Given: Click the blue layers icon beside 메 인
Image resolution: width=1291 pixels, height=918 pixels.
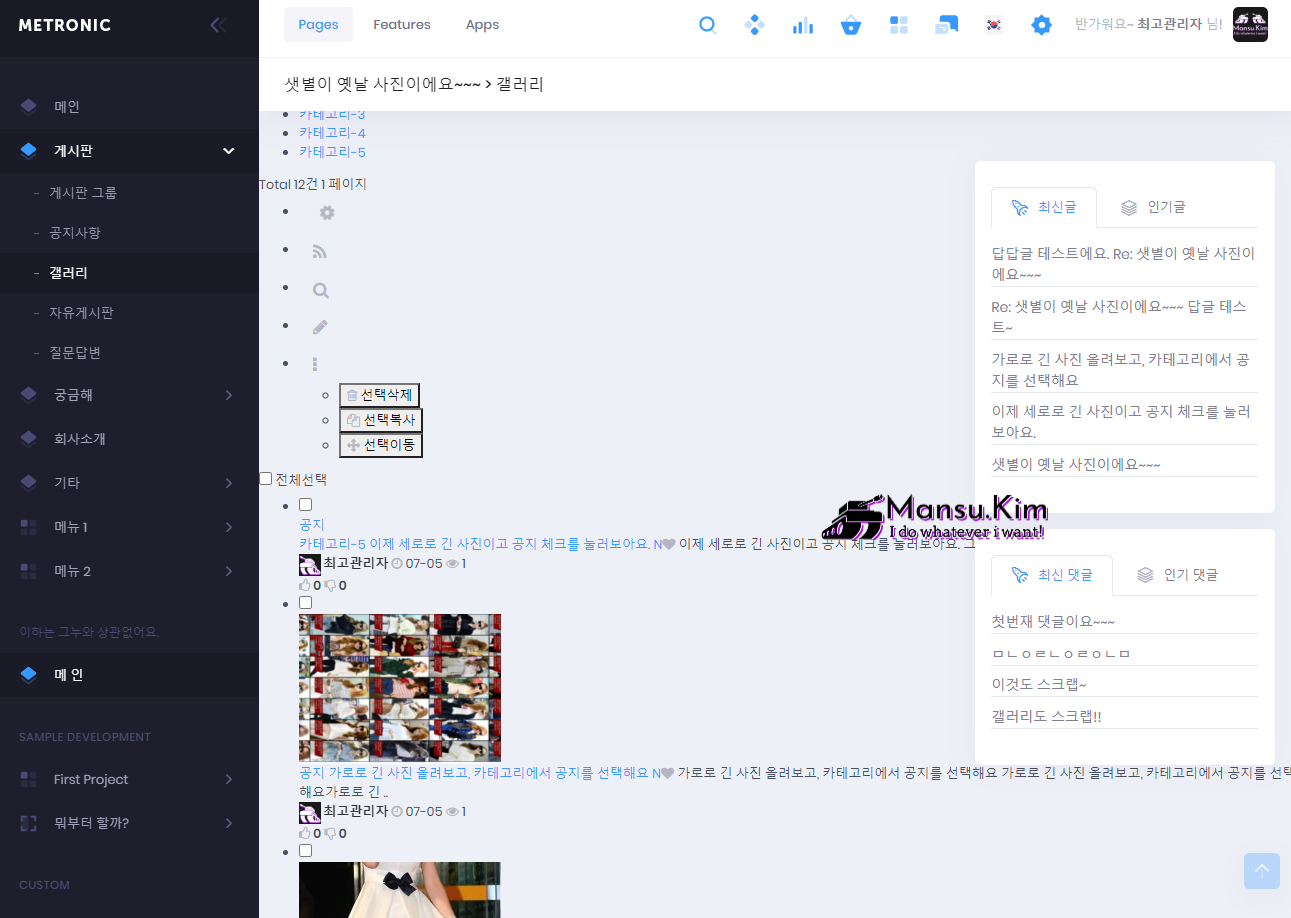Looking at the screenshot, I should (28, 675).
